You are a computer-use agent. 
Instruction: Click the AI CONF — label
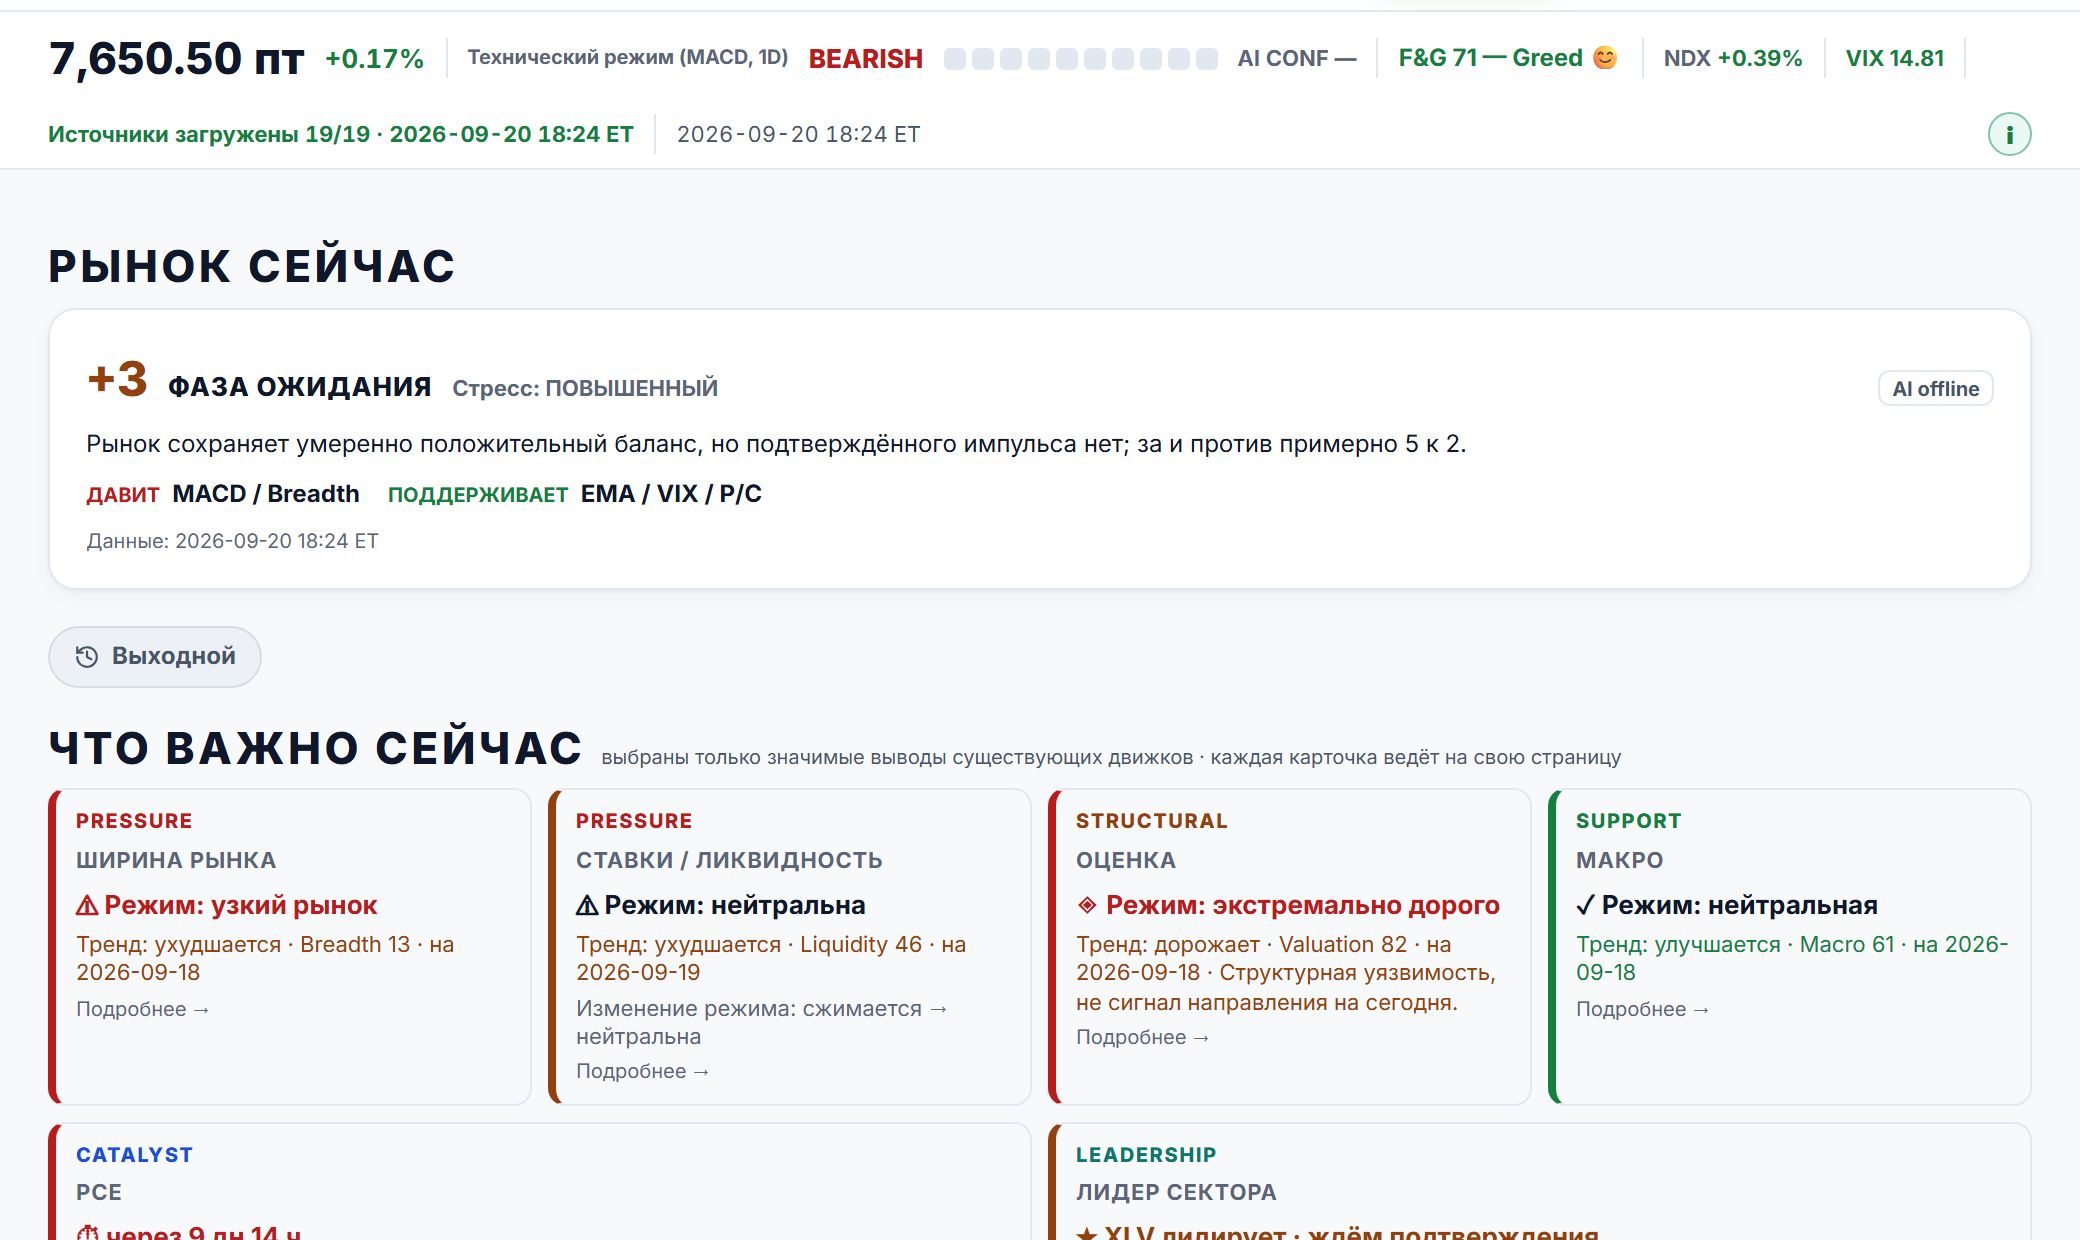[x=1297, y=58]
